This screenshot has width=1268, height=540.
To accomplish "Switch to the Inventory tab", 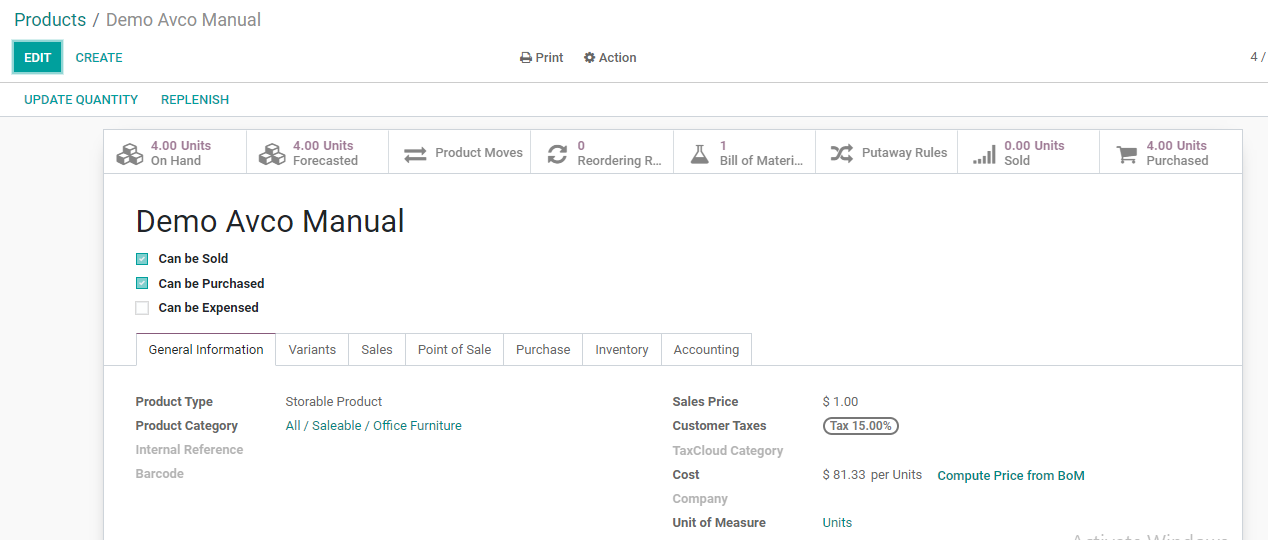I will [621, 350].
